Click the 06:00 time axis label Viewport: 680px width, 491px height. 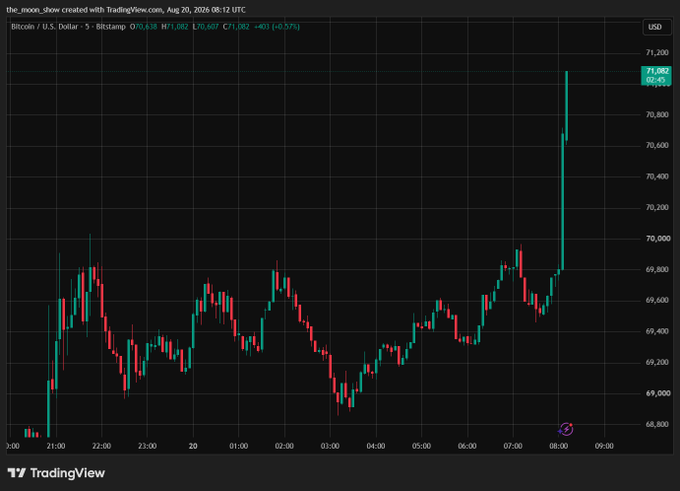click(x=467, y=446)
